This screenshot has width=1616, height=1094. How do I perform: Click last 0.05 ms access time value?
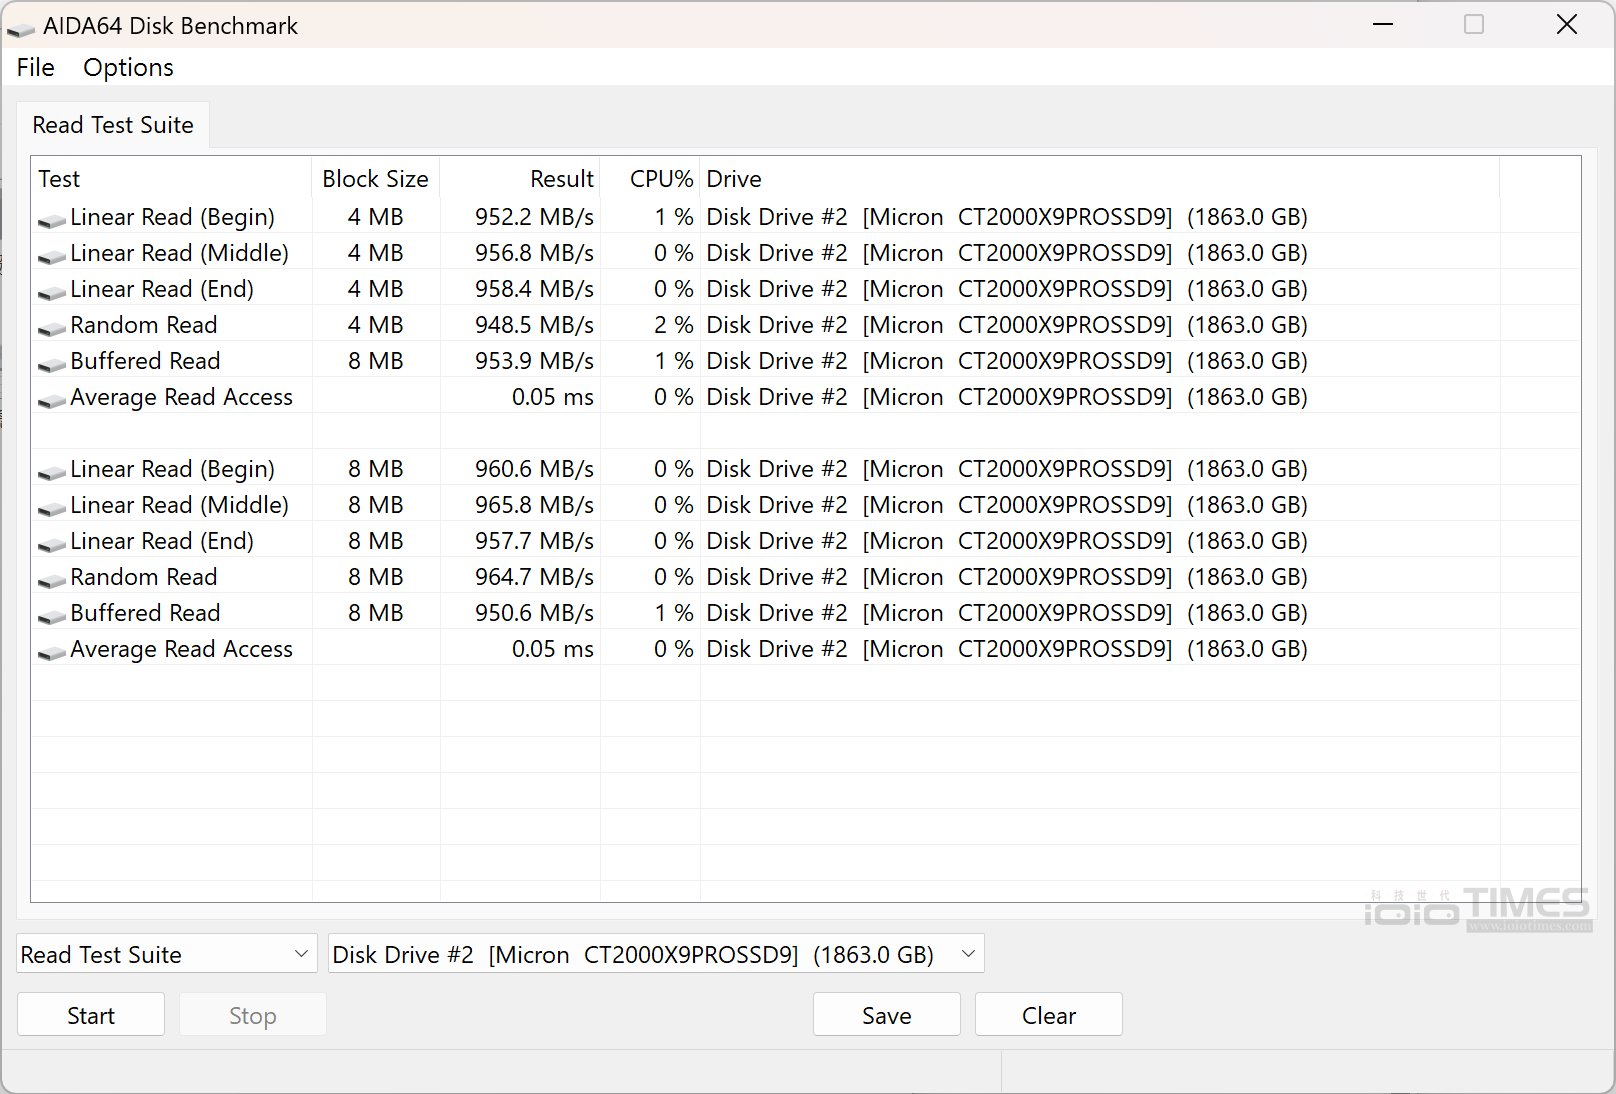point(553,649)
